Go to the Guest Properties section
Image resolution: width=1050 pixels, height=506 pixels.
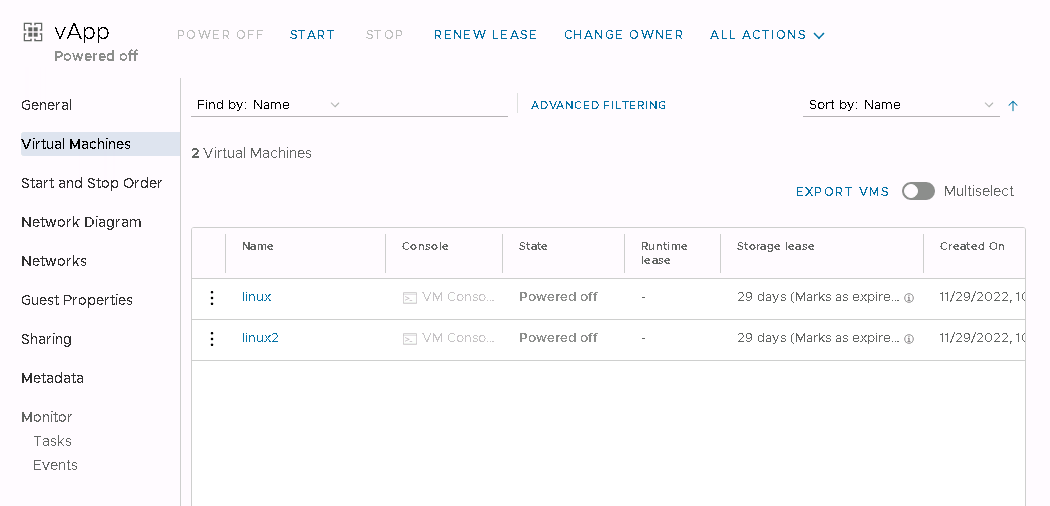coord(77,300)
